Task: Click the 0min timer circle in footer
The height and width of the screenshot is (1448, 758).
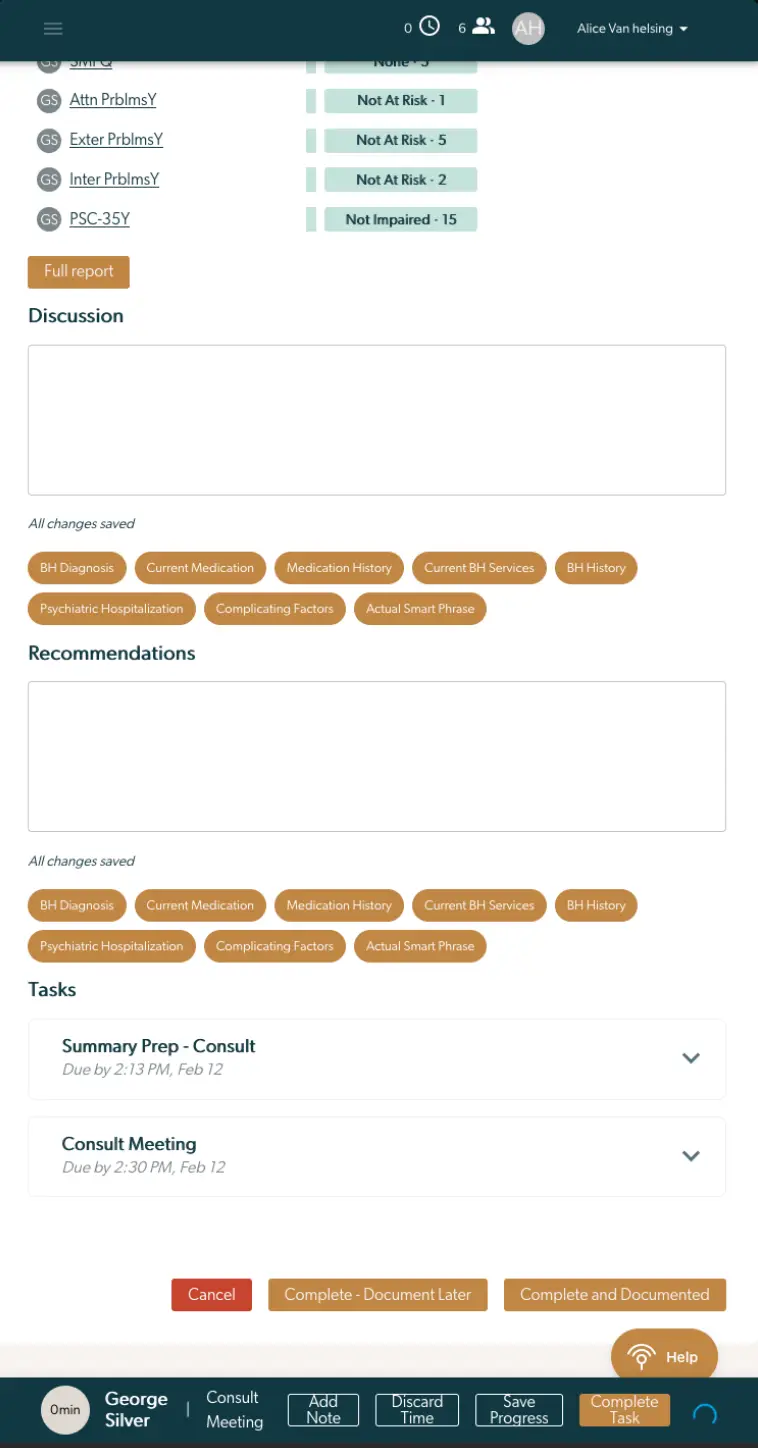Action: coord(65,1409)
